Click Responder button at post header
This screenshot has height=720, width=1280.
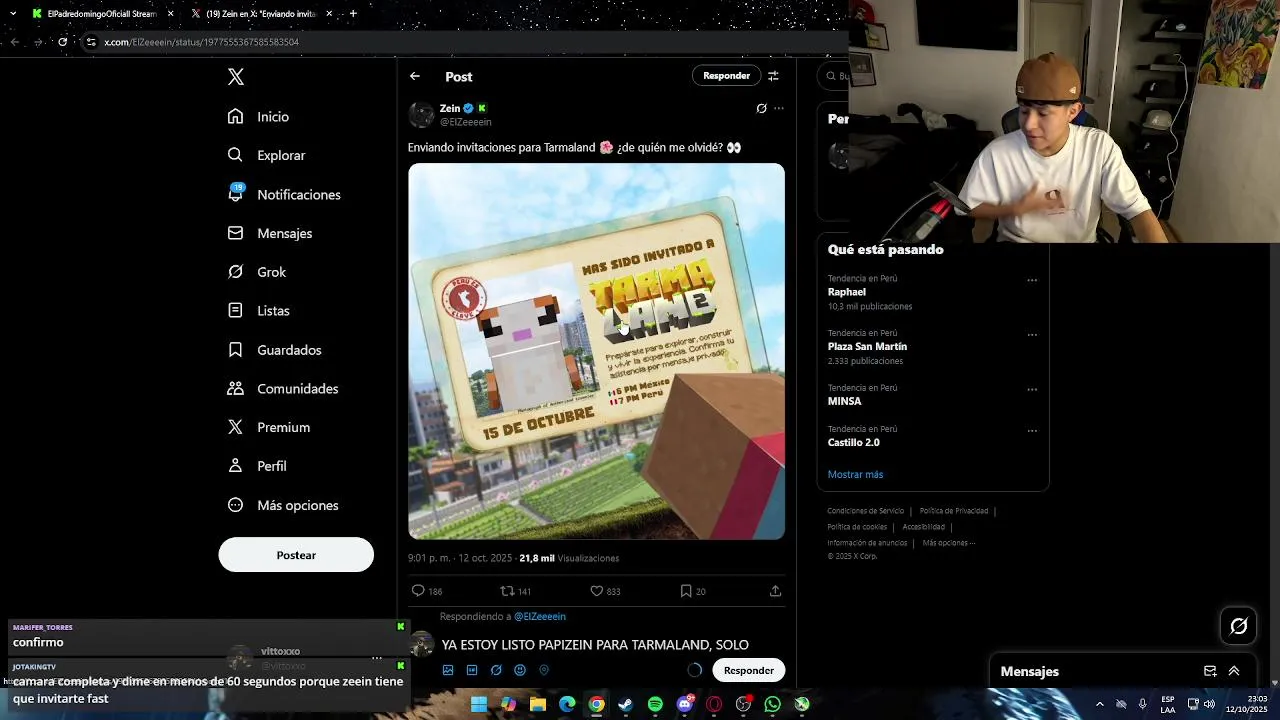tap(726, 75)
